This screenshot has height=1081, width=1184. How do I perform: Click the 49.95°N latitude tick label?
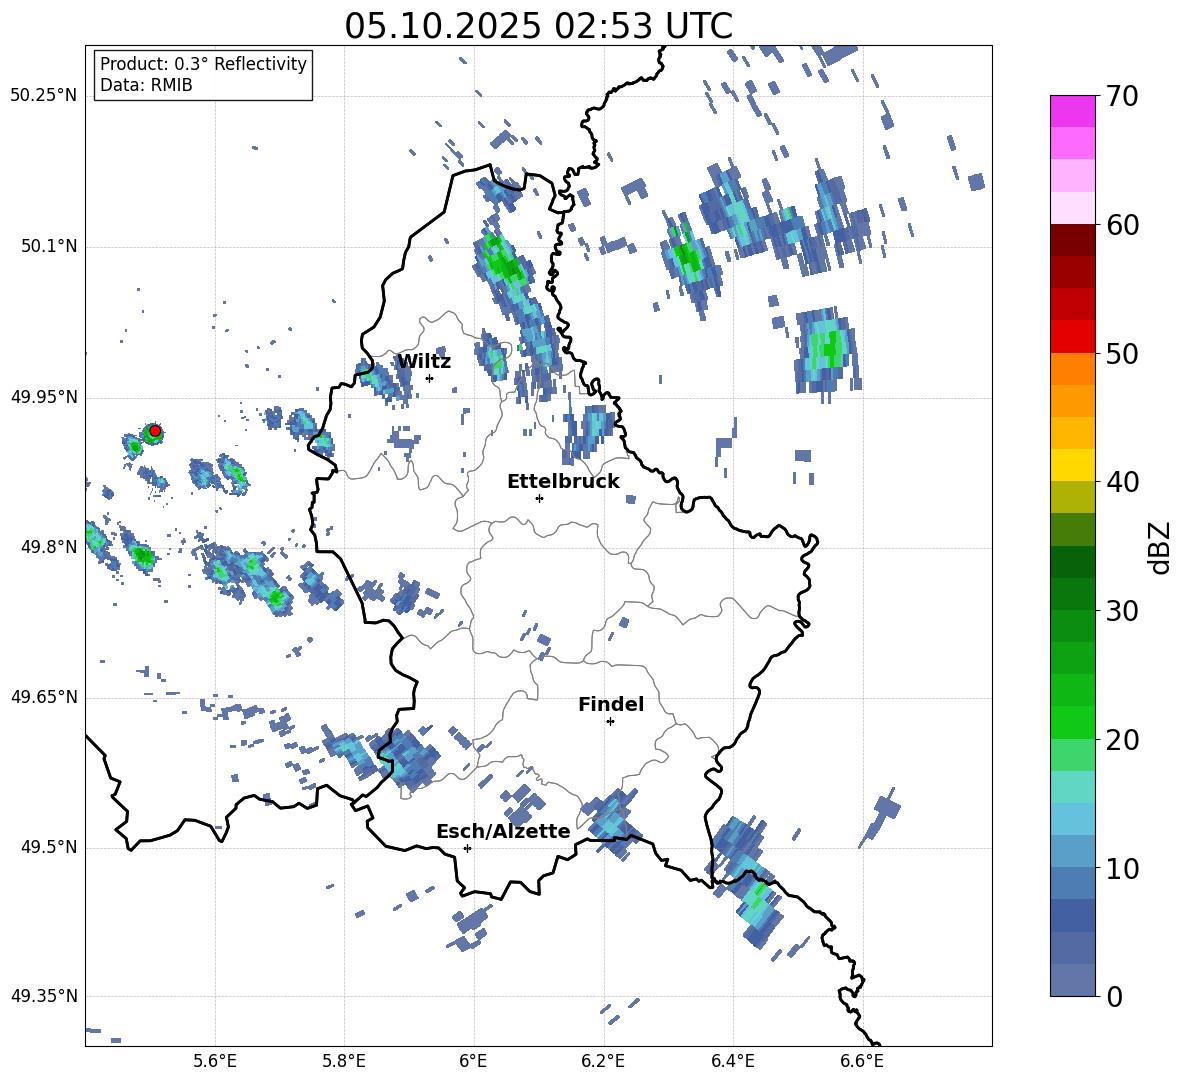[x=44, y=397]
